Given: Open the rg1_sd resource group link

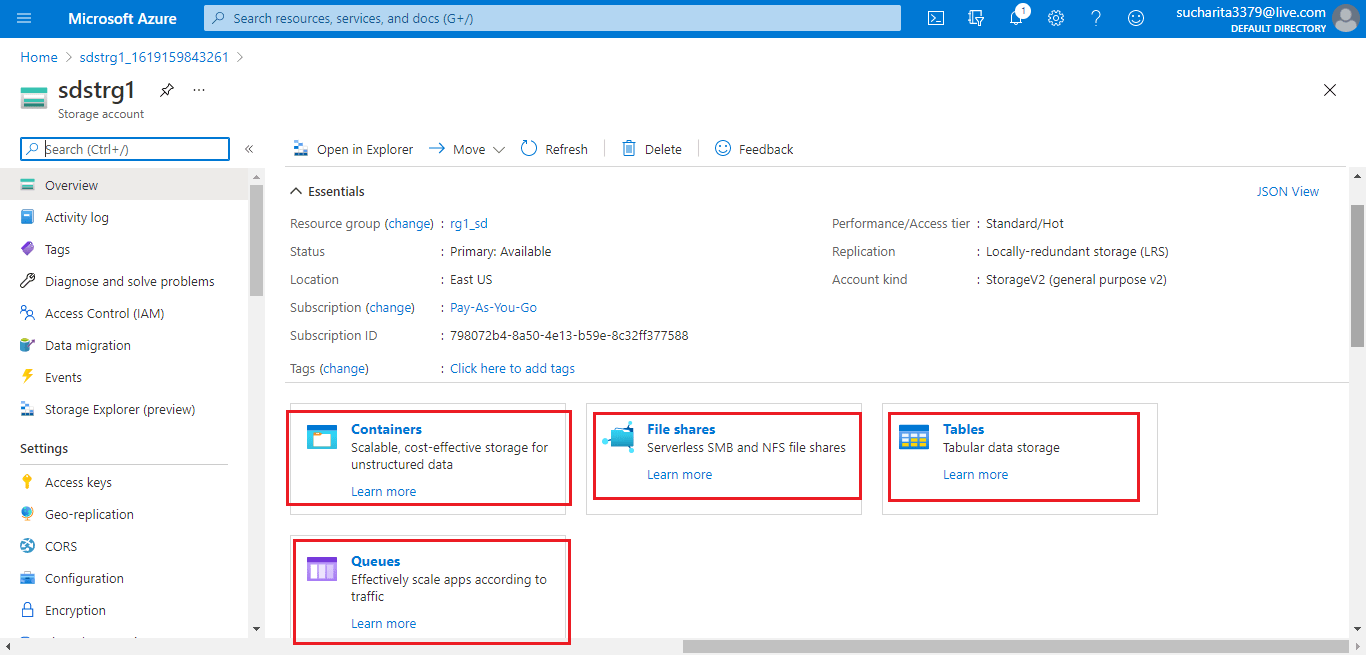Looking at the screenshot, I should [x=468, y=223].
